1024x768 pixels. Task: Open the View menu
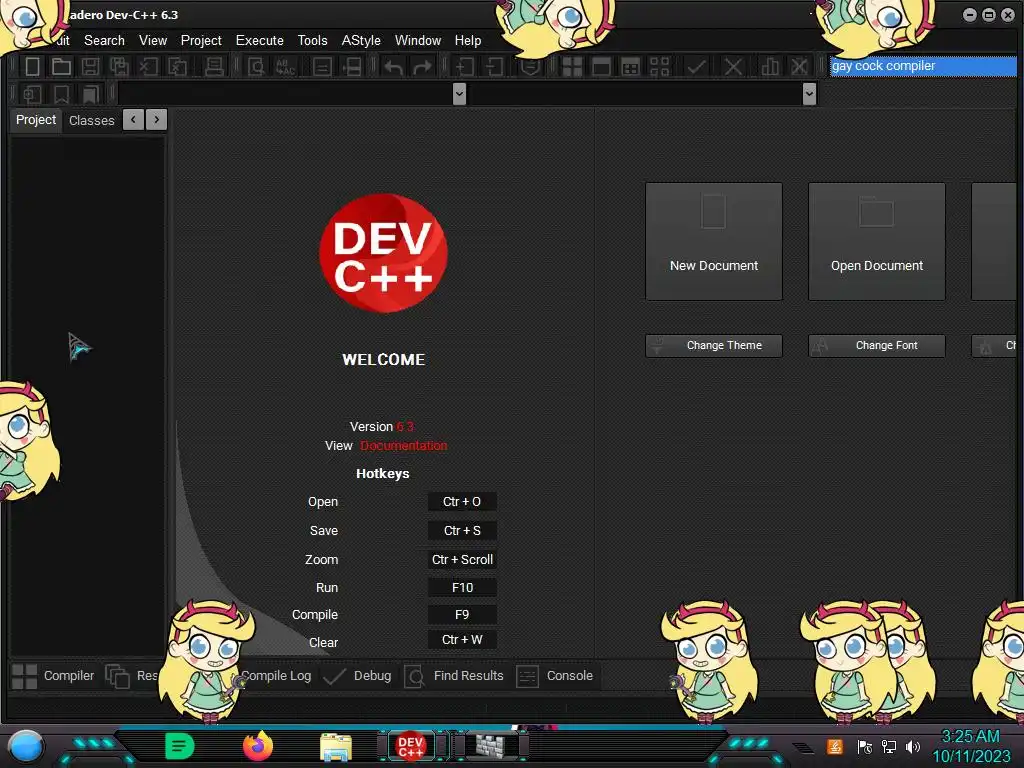[x=153, y=40]
